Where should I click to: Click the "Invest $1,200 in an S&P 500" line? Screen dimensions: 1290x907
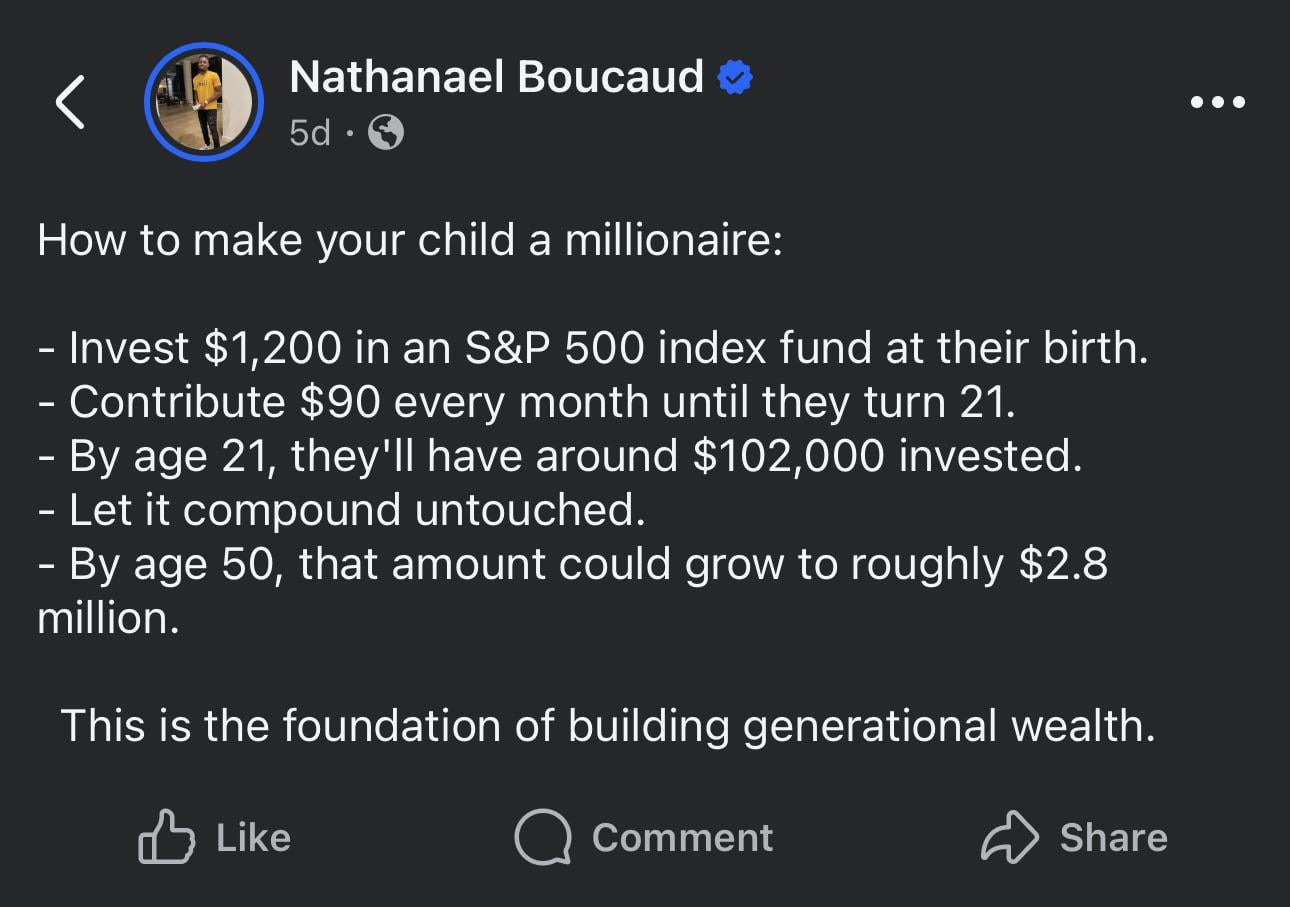[593, 348]
